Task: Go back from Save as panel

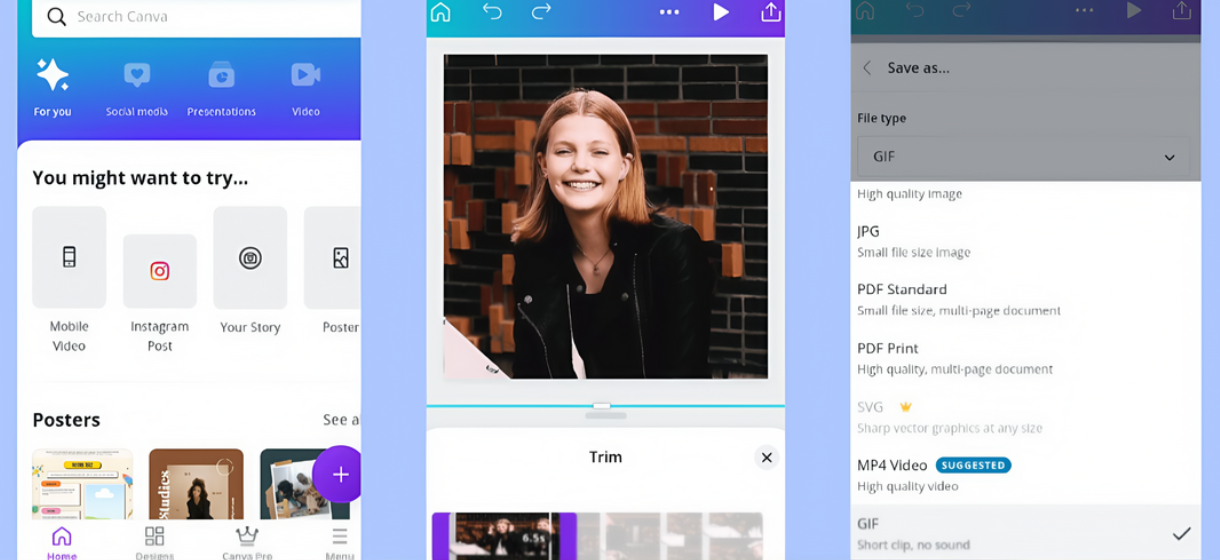Action: tap(867, 68)
